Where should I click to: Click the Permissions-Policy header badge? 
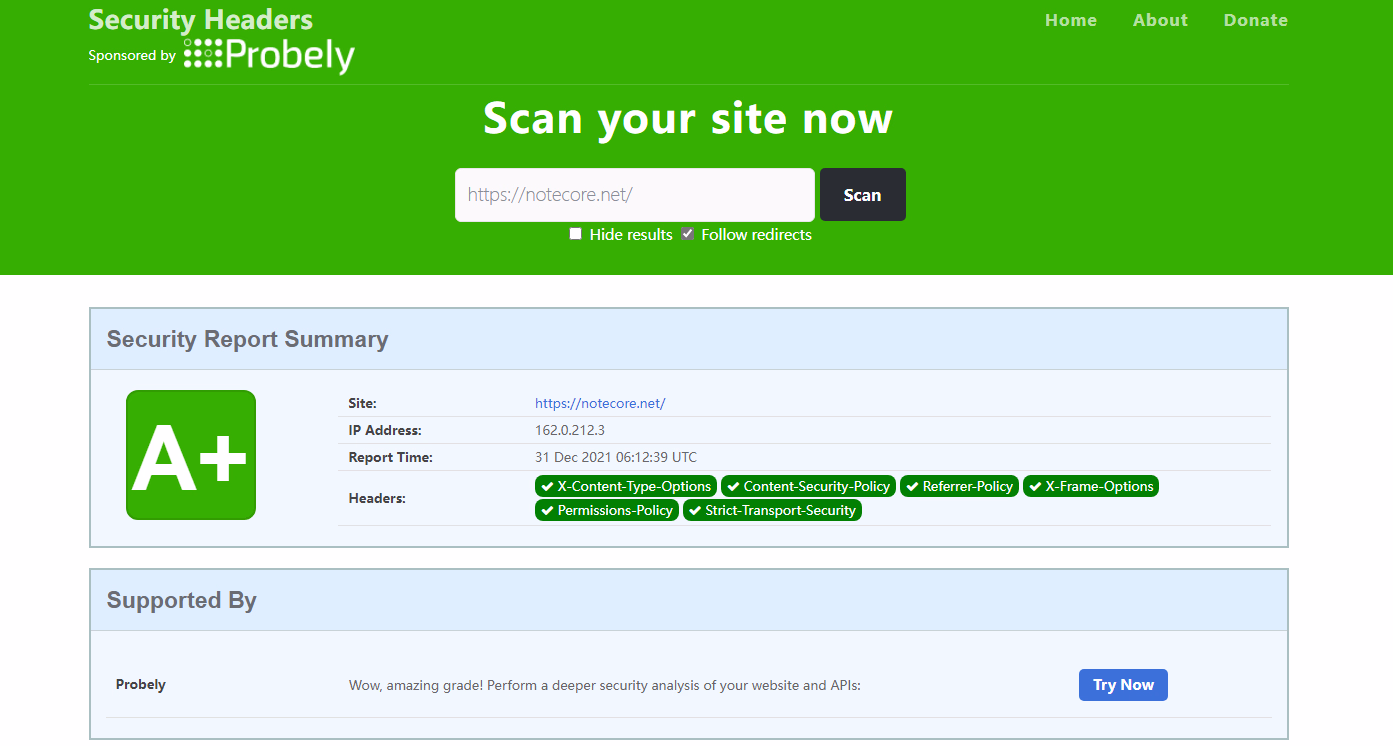pos(607,511)
